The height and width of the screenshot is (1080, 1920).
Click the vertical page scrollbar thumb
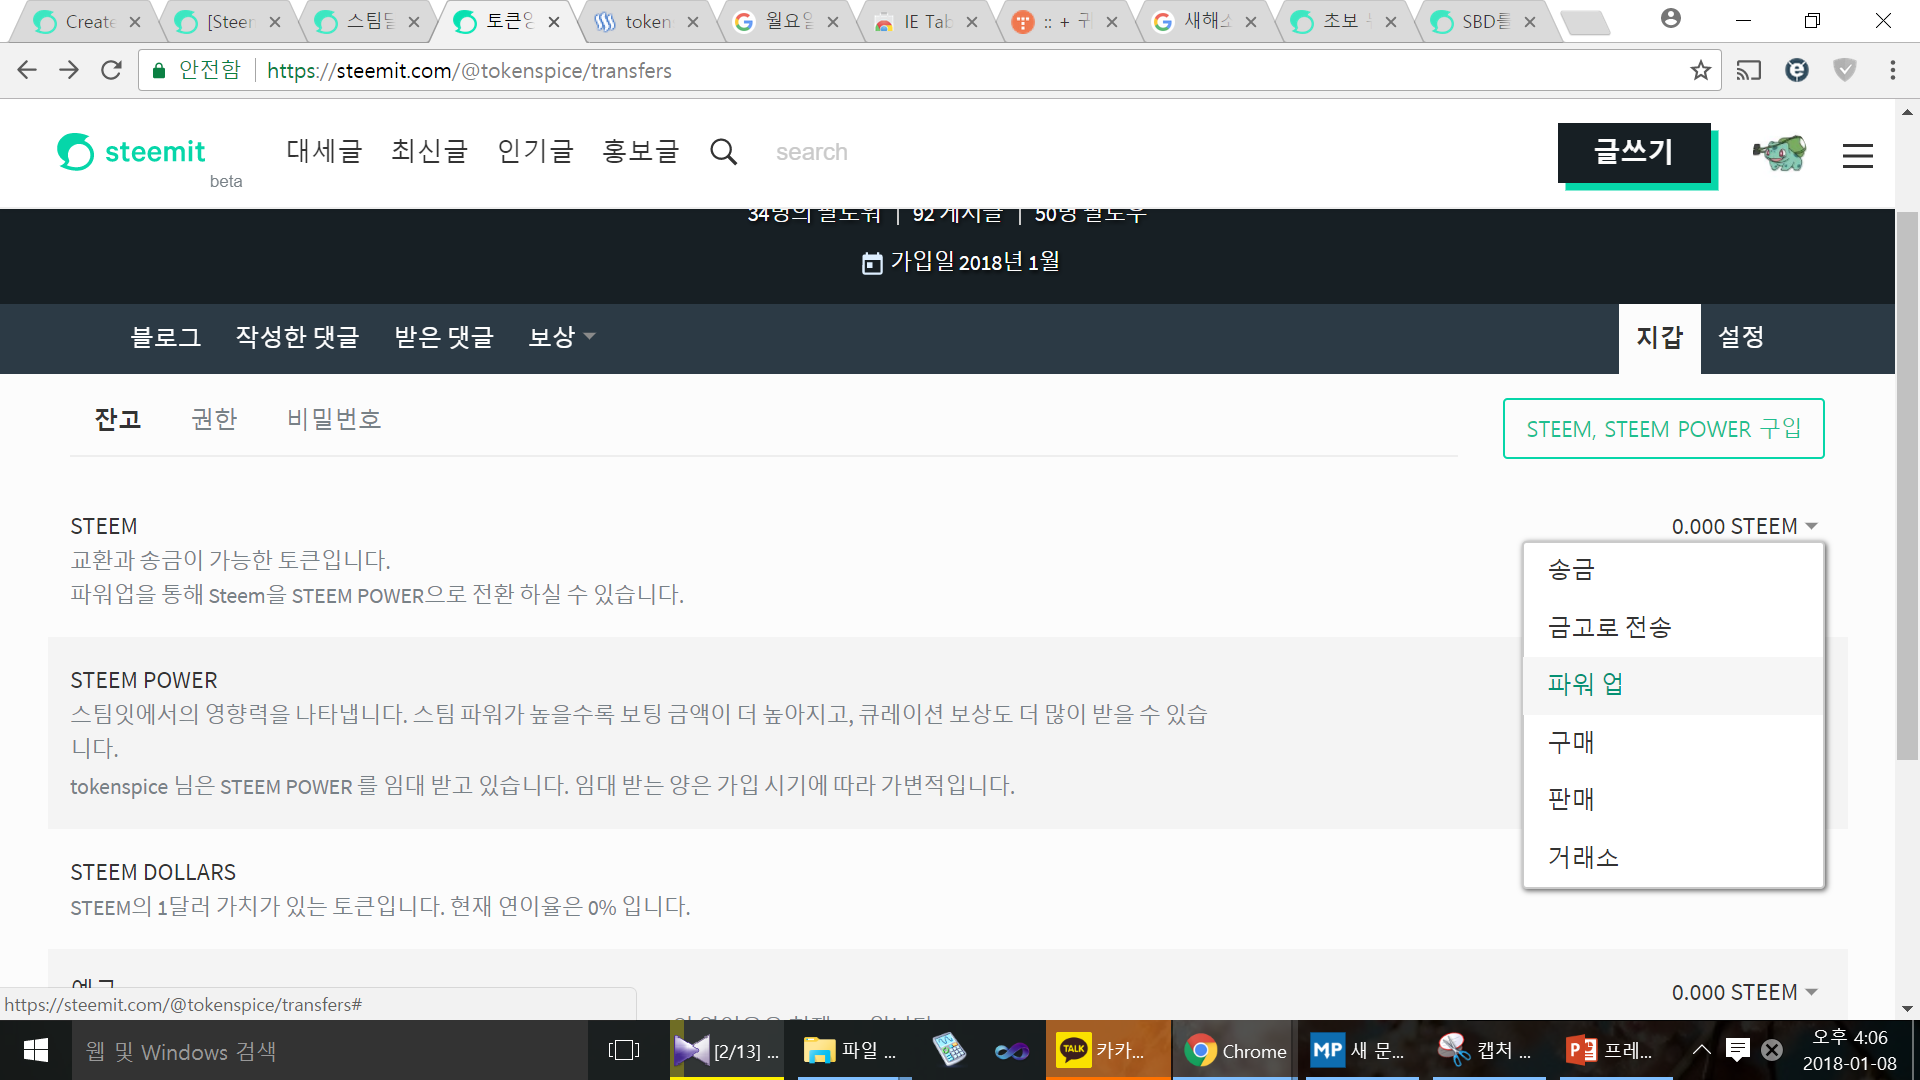coord(1907,486)
